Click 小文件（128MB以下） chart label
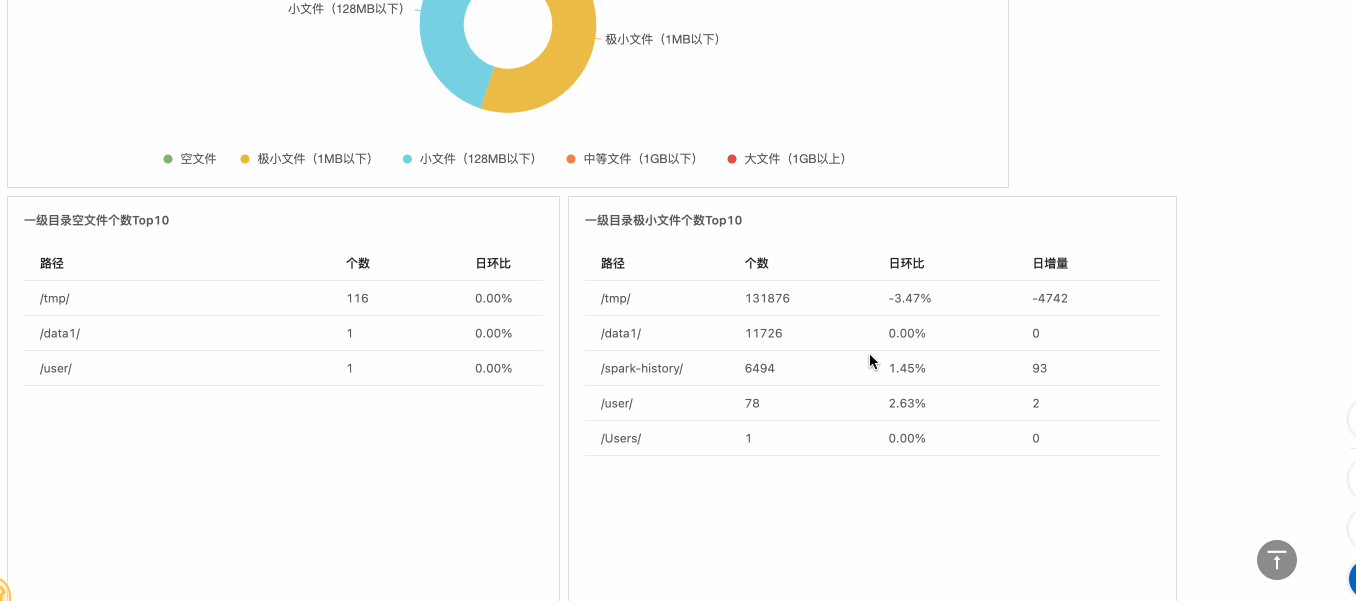 pyautogui.click(x=346, y=8)
